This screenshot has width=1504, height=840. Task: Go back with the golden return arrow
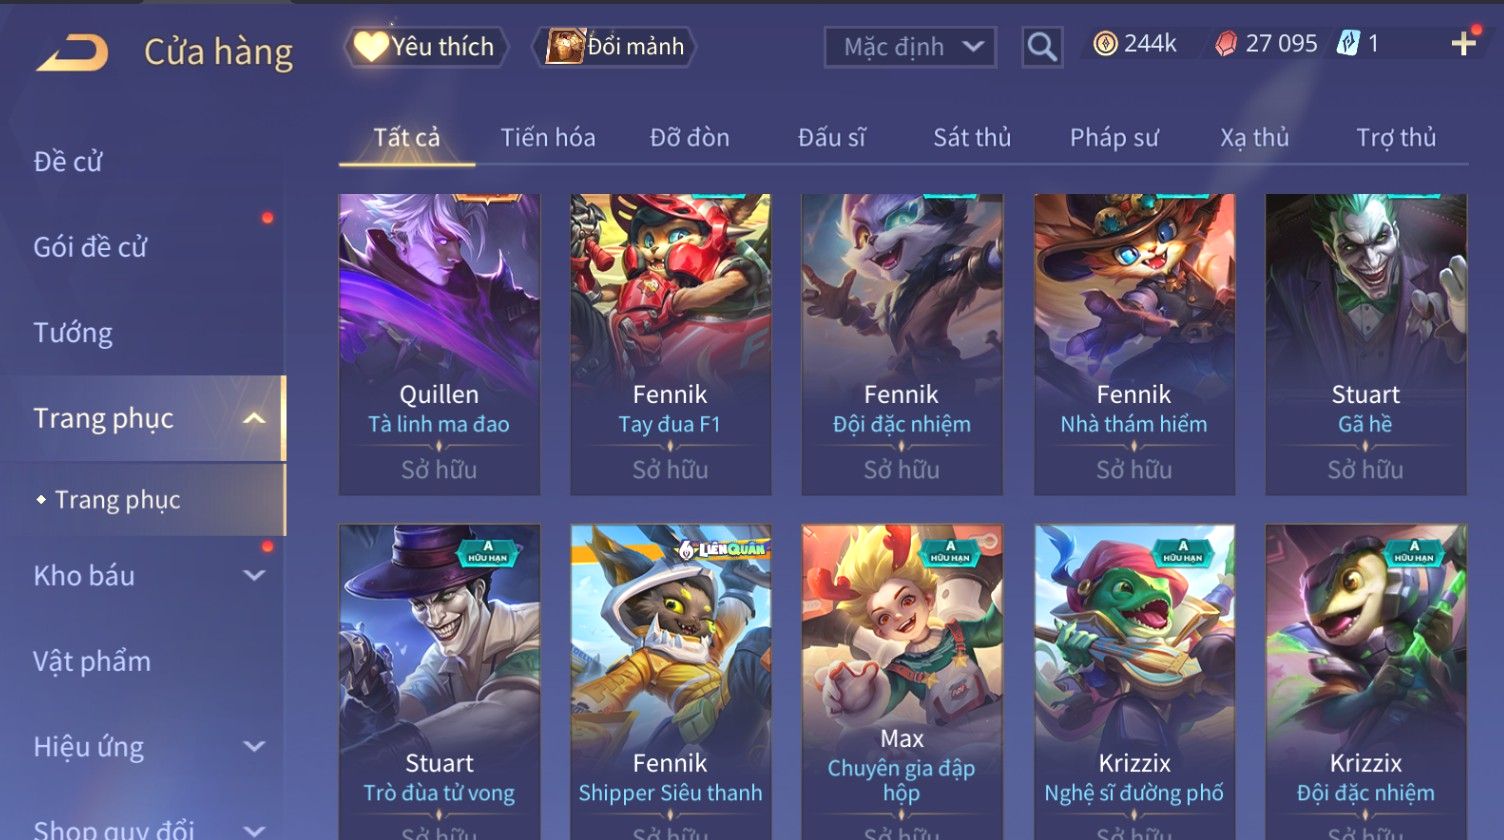click(x=72, y=52)
